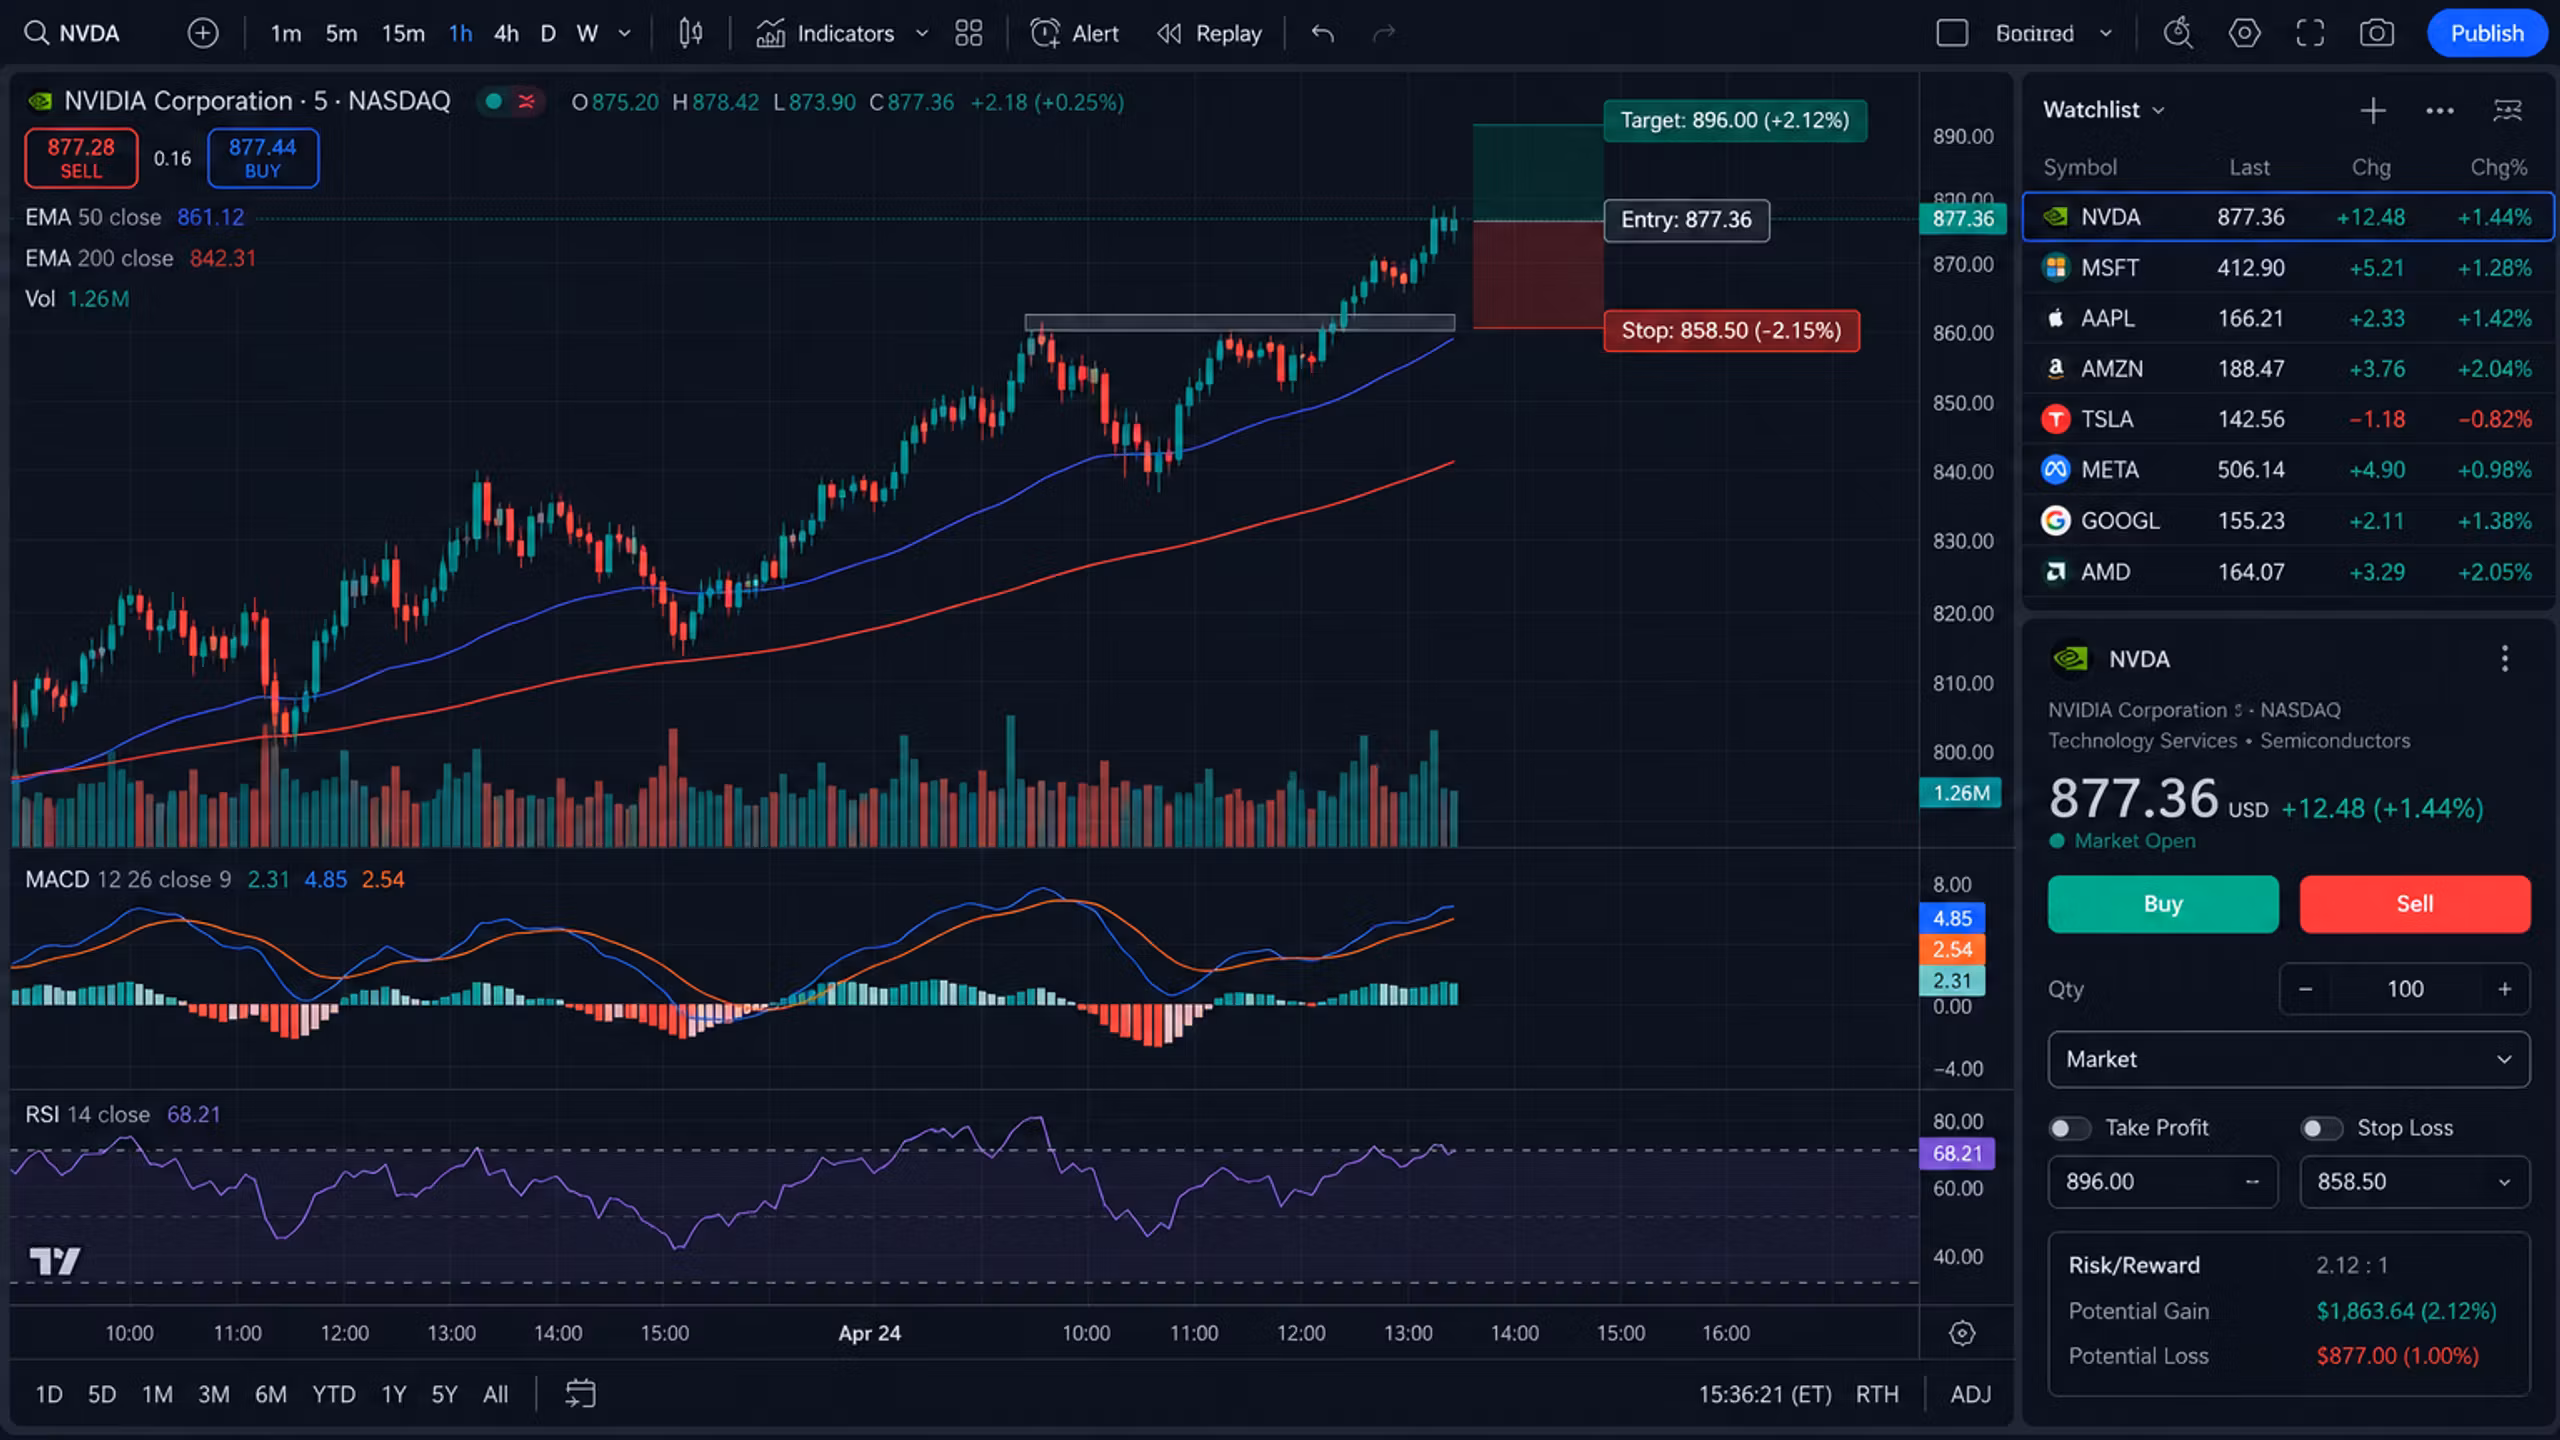Open the Watchlist advanced view settings icon
The width and height of the screenshot is (2560, 1440).
tap(2508, 110)
